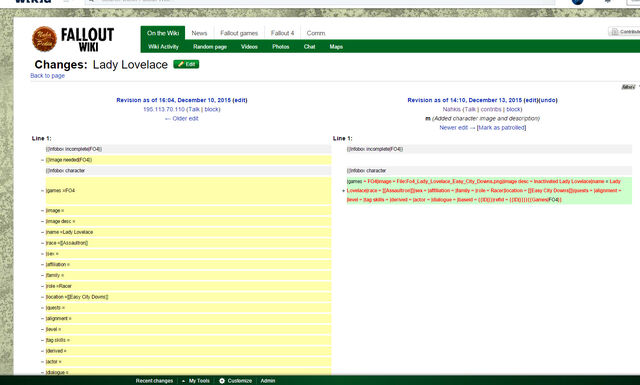Click block link for 195.113.70.110
The width and height of the screenshot is (640, 385).
coord(211,109)
